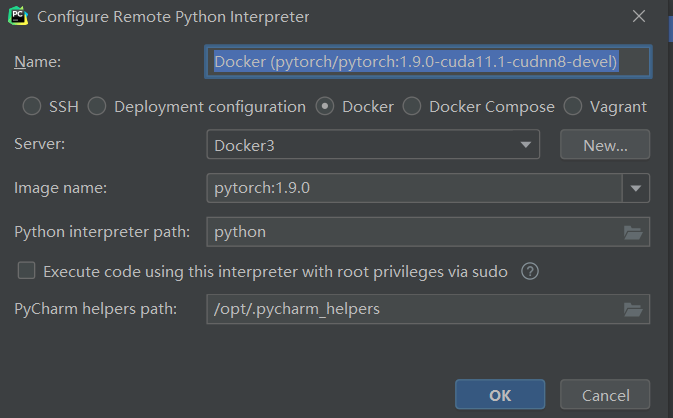Viewport: 673px width, 418px height.
Task: Select the Docker radio option
Action: point(324,106)
